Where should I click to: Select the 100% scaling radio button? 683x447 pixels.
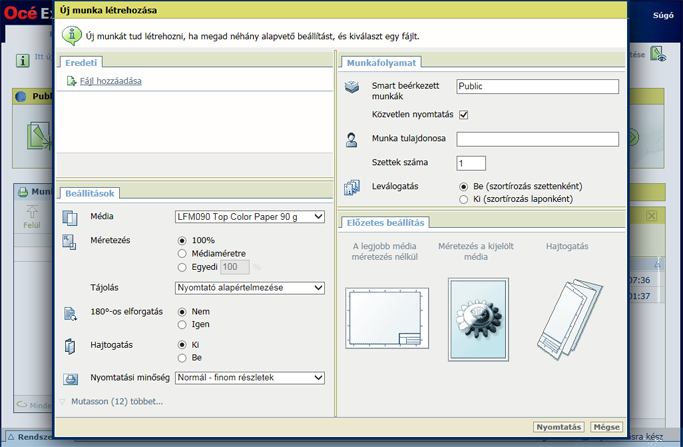tap(182, 240)
